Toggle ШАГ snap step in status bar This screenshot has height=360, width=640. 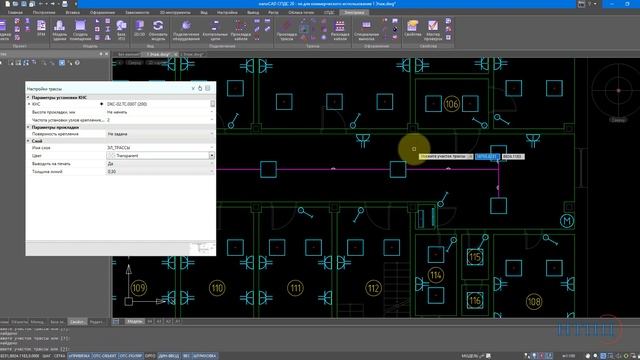[47, 356]
